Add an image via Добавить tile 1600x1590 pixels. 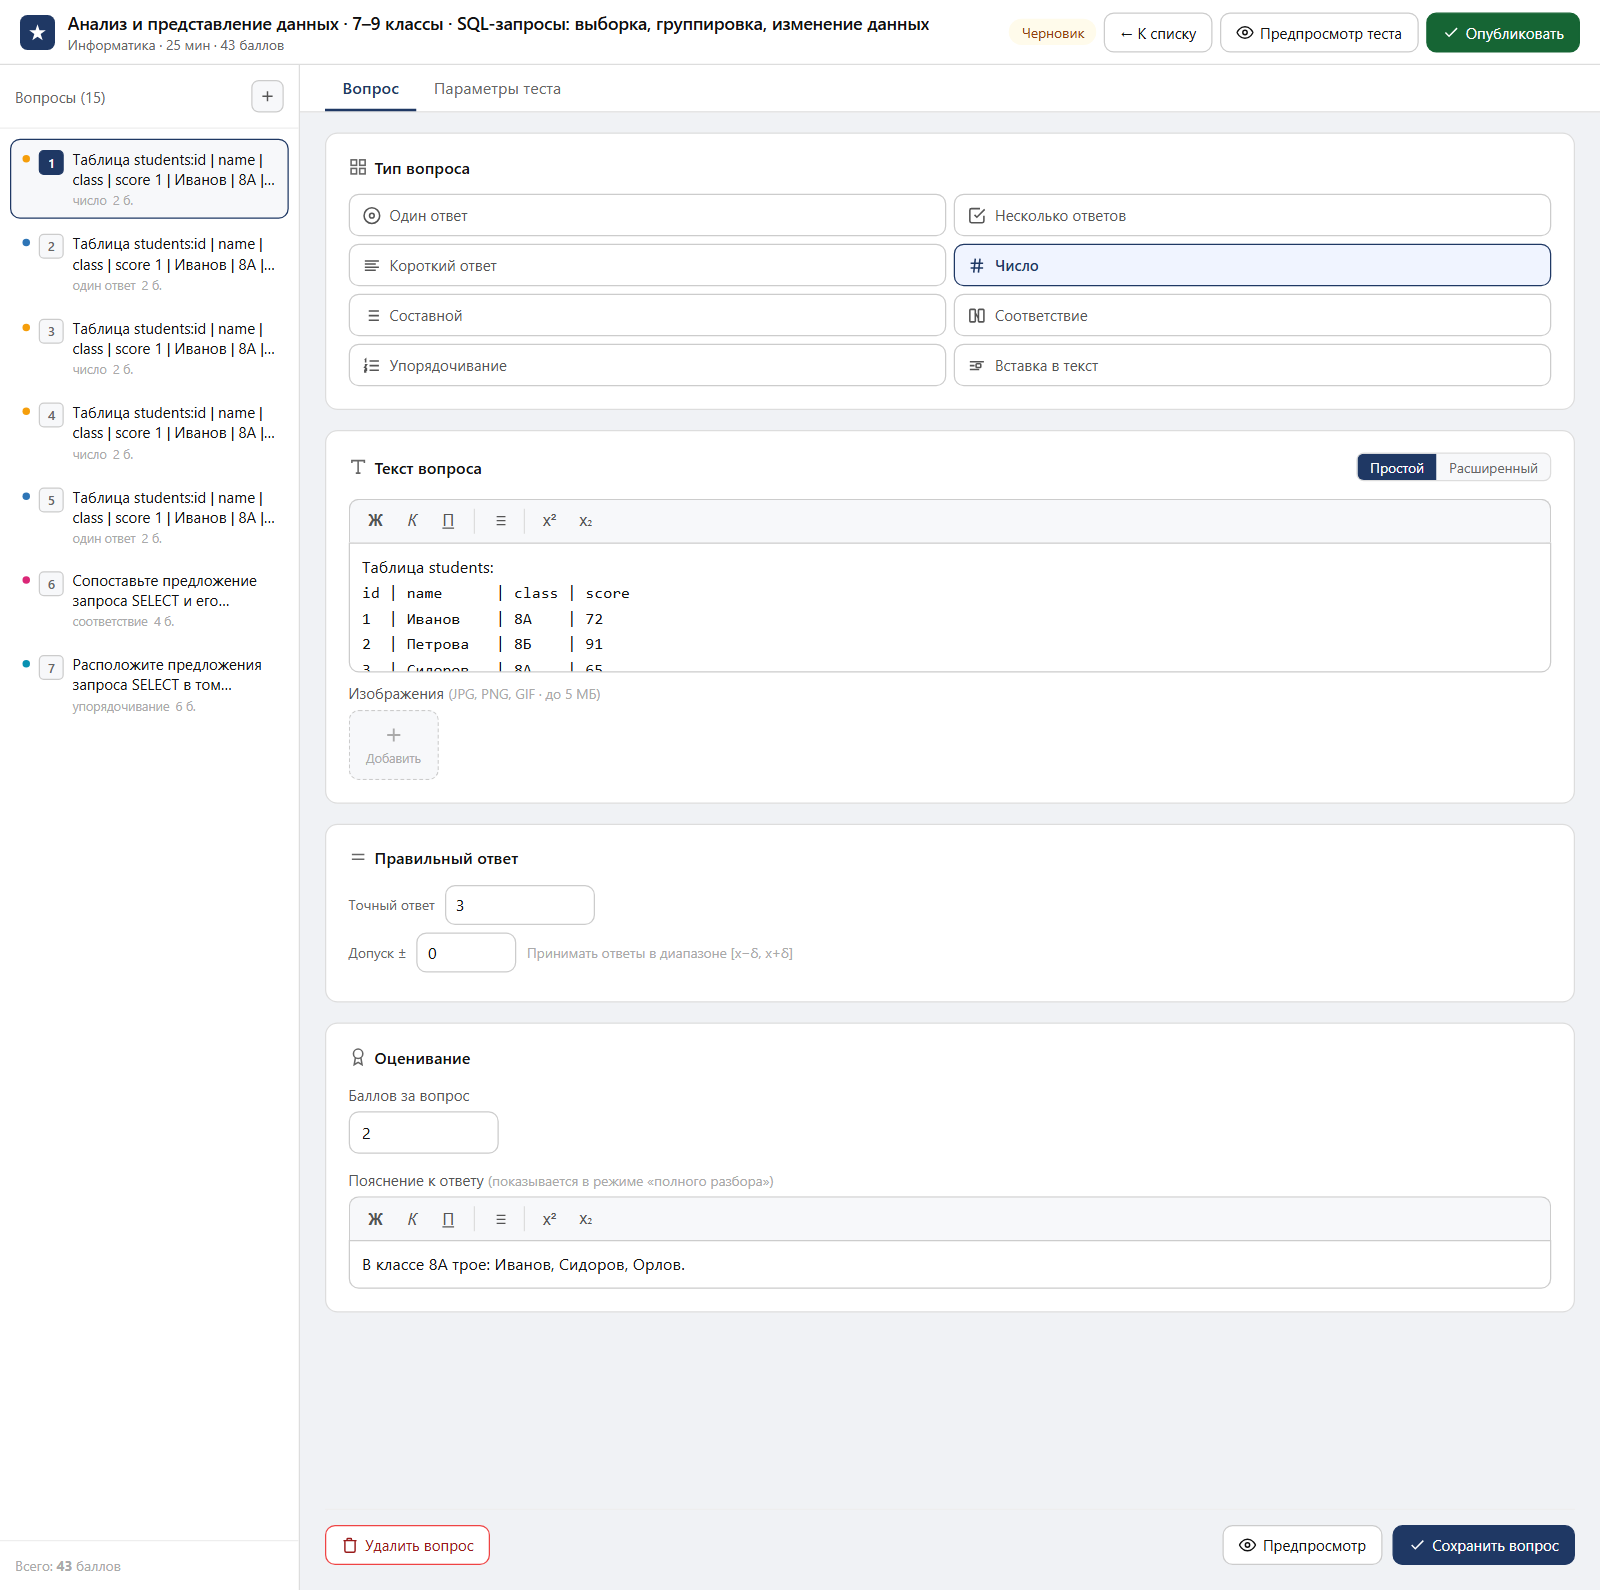(394, 745)
